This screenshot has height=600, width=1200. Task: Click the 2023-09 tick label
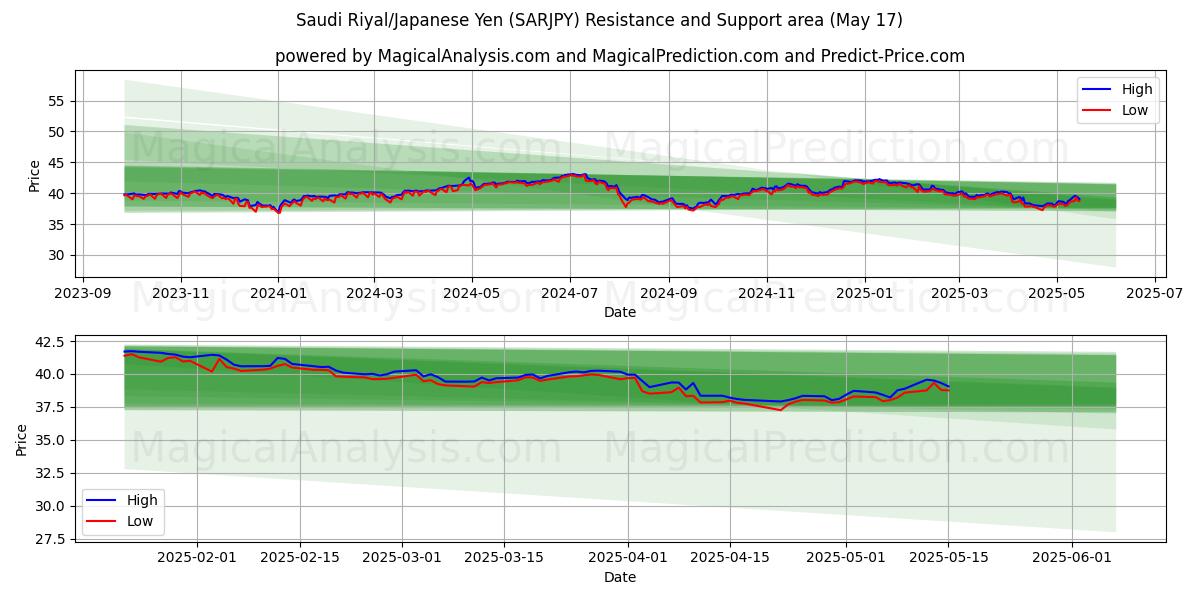point(83,293)
